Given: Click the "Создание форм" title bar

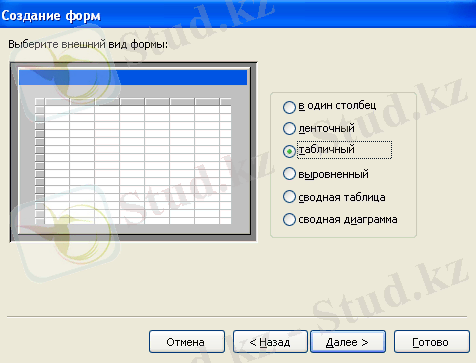Looking at the screenshot, I should [238, 14].
